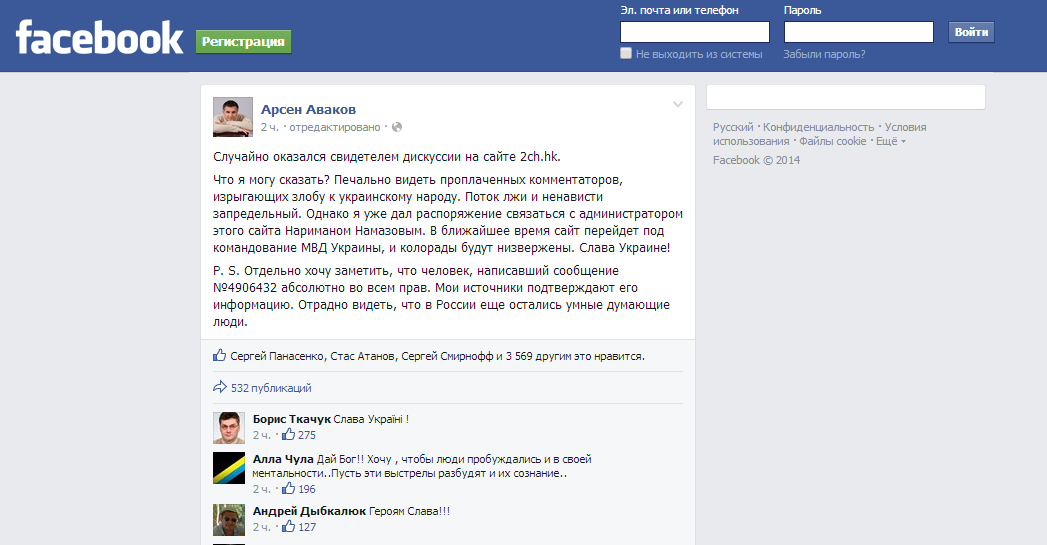Open the Забыли пароль? link
Image resolution: width=1047 pixels, height=545 pixels.
tap(824, 54)
